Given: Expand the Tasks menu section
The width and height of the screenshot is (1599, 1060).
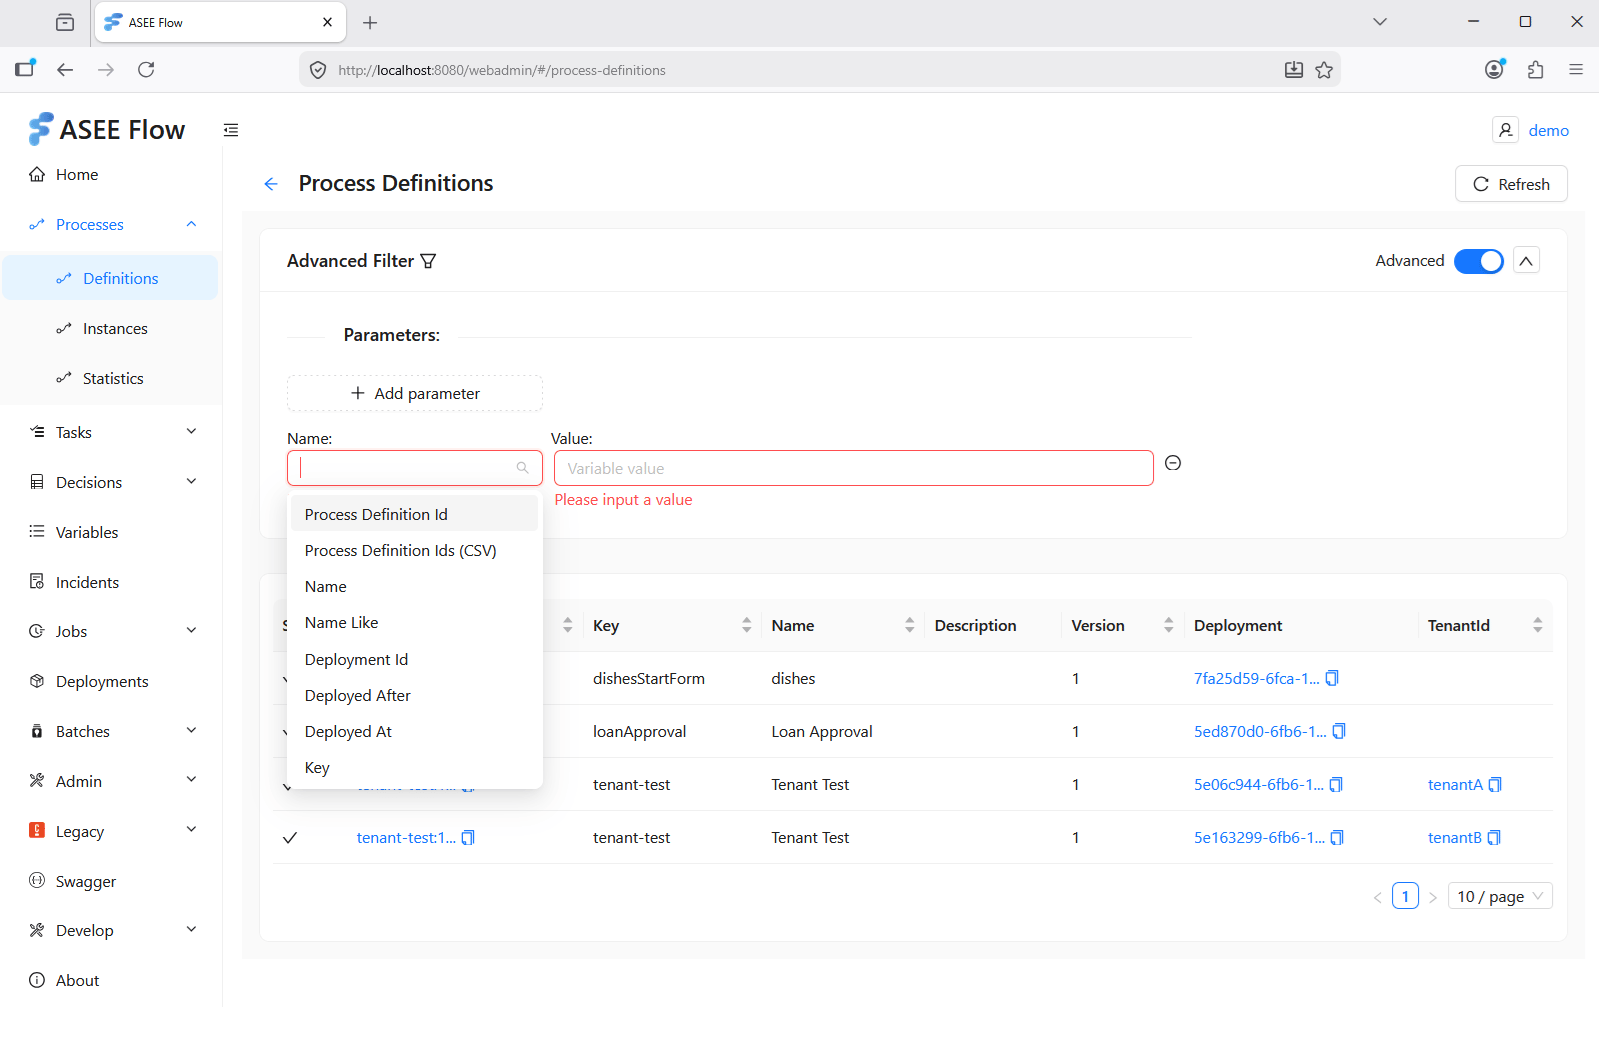Looking at the screenshot, I should [x=192, y=432].
